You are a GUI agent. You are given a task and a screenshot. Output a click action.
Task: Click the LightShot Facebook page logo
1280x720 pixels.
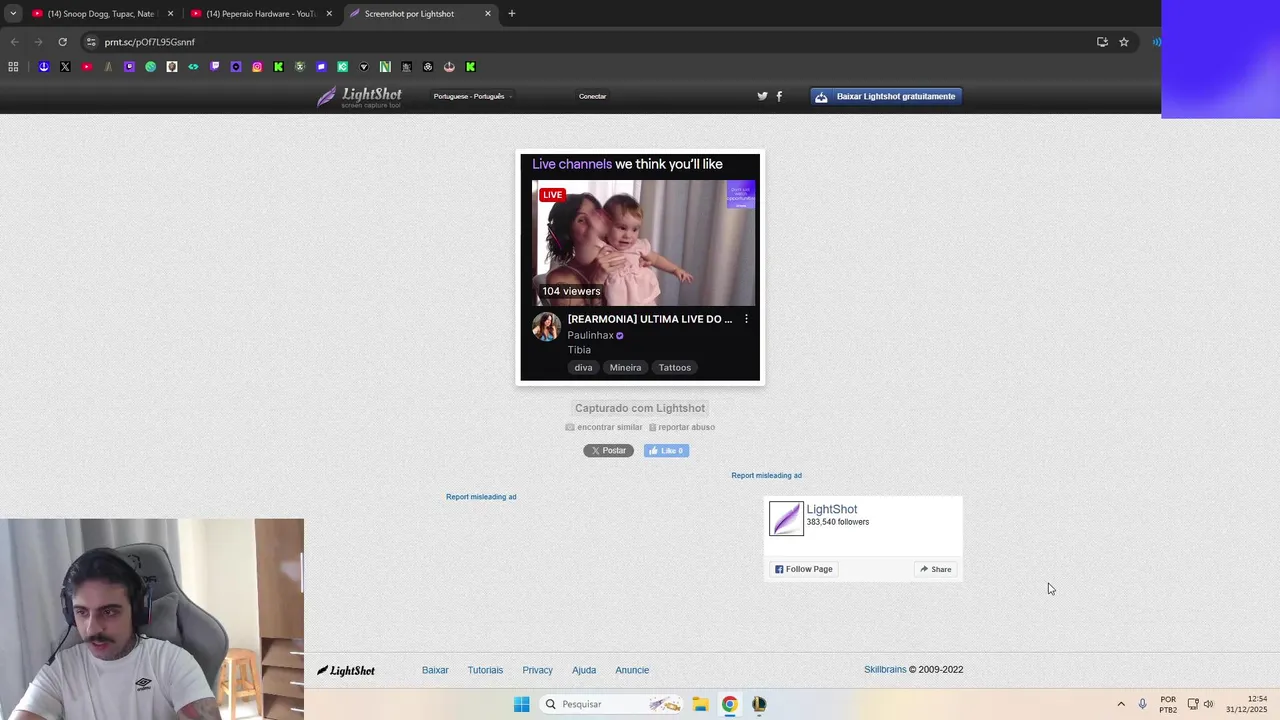(786, 518)
